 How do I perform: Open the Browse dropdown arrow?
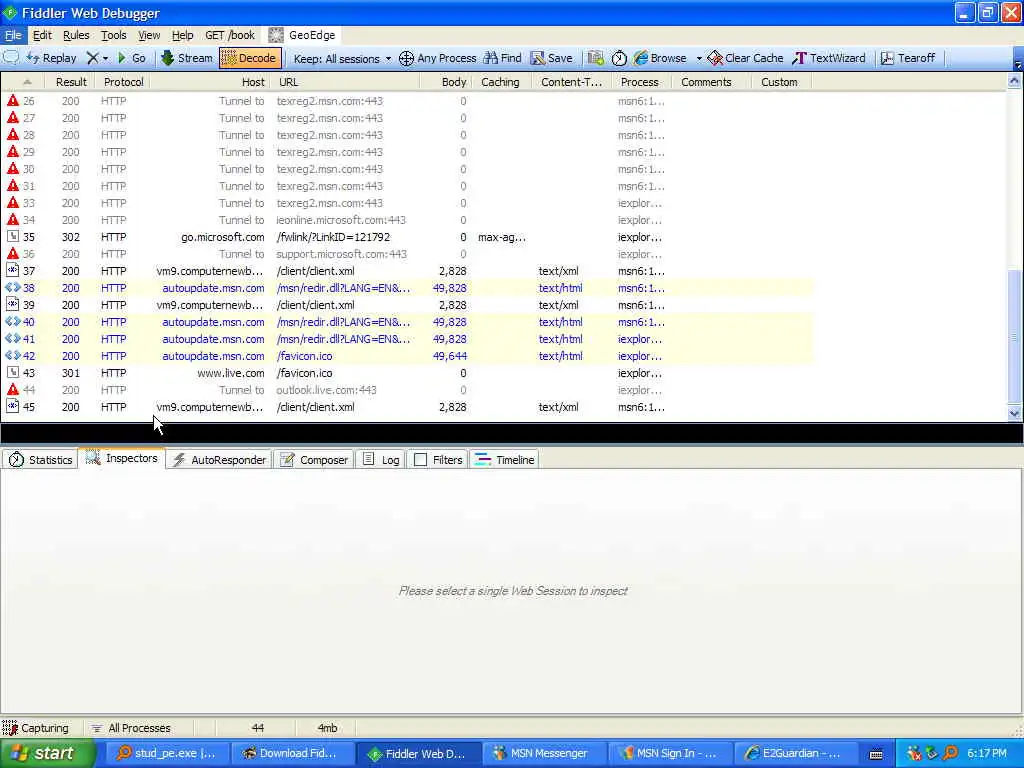[x=699, y=59]
